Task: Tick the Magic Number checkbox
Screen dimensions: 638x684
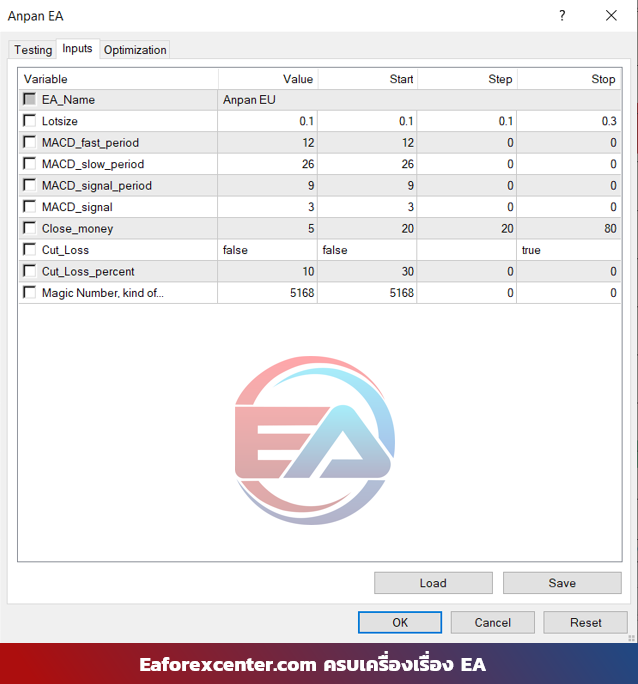Action: (30, 293)
